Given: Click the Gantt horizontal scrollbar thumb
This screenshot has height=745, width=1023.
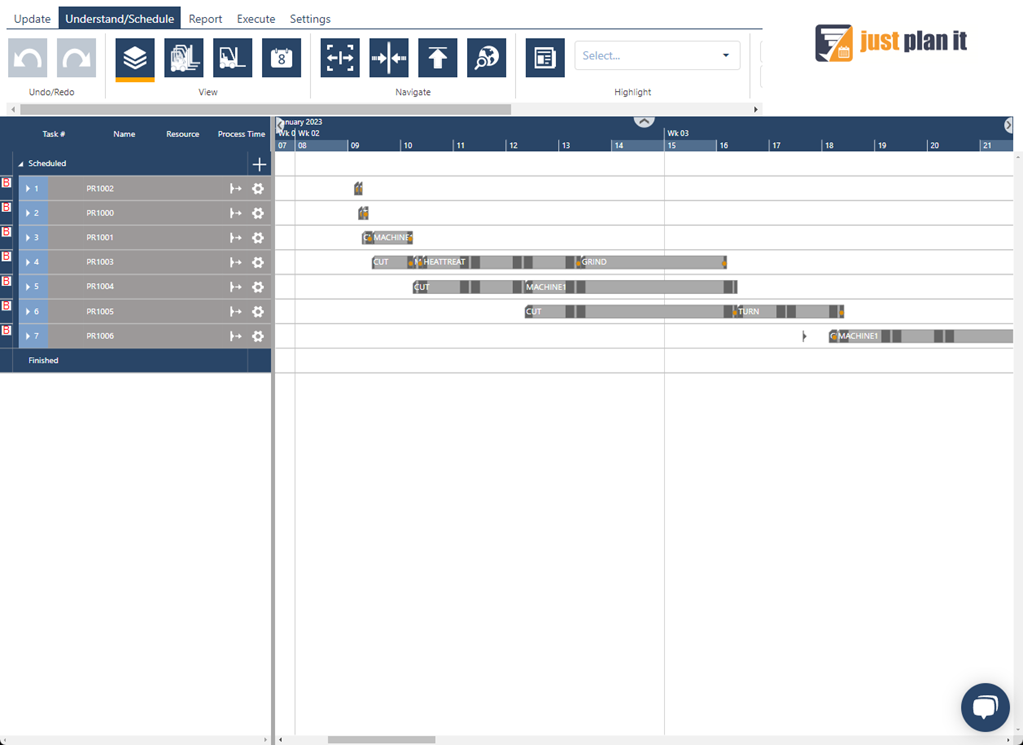Looking at the screenshot, I should (381, 740).
